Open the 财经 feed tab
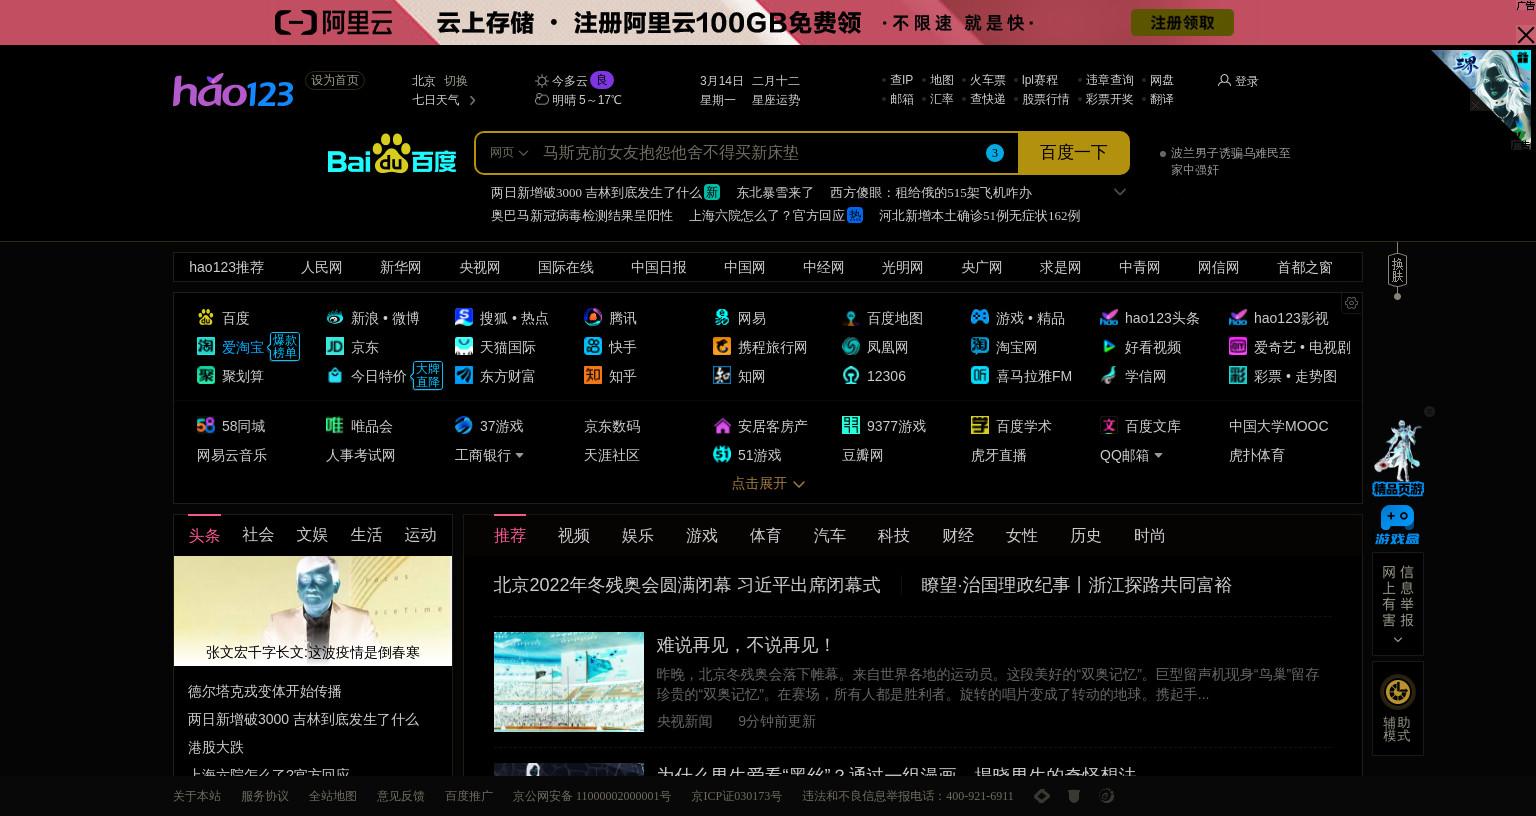Image resolution: width=1536 pixels, height=816 pixels. coord(958,536)
